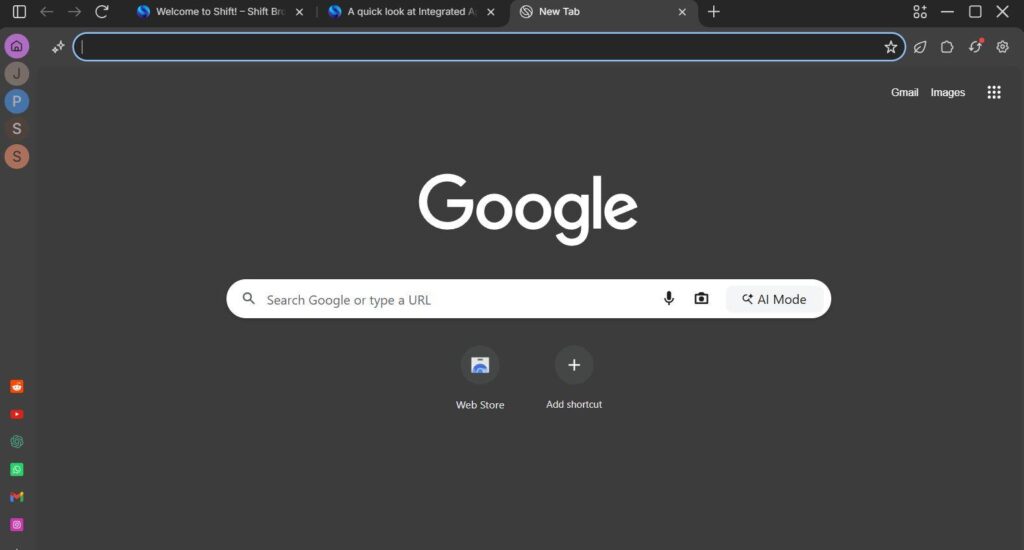The width and height of the screenshot is (1024, 550).
Task: Open the extensions puzzle icon
Action: 947,46
